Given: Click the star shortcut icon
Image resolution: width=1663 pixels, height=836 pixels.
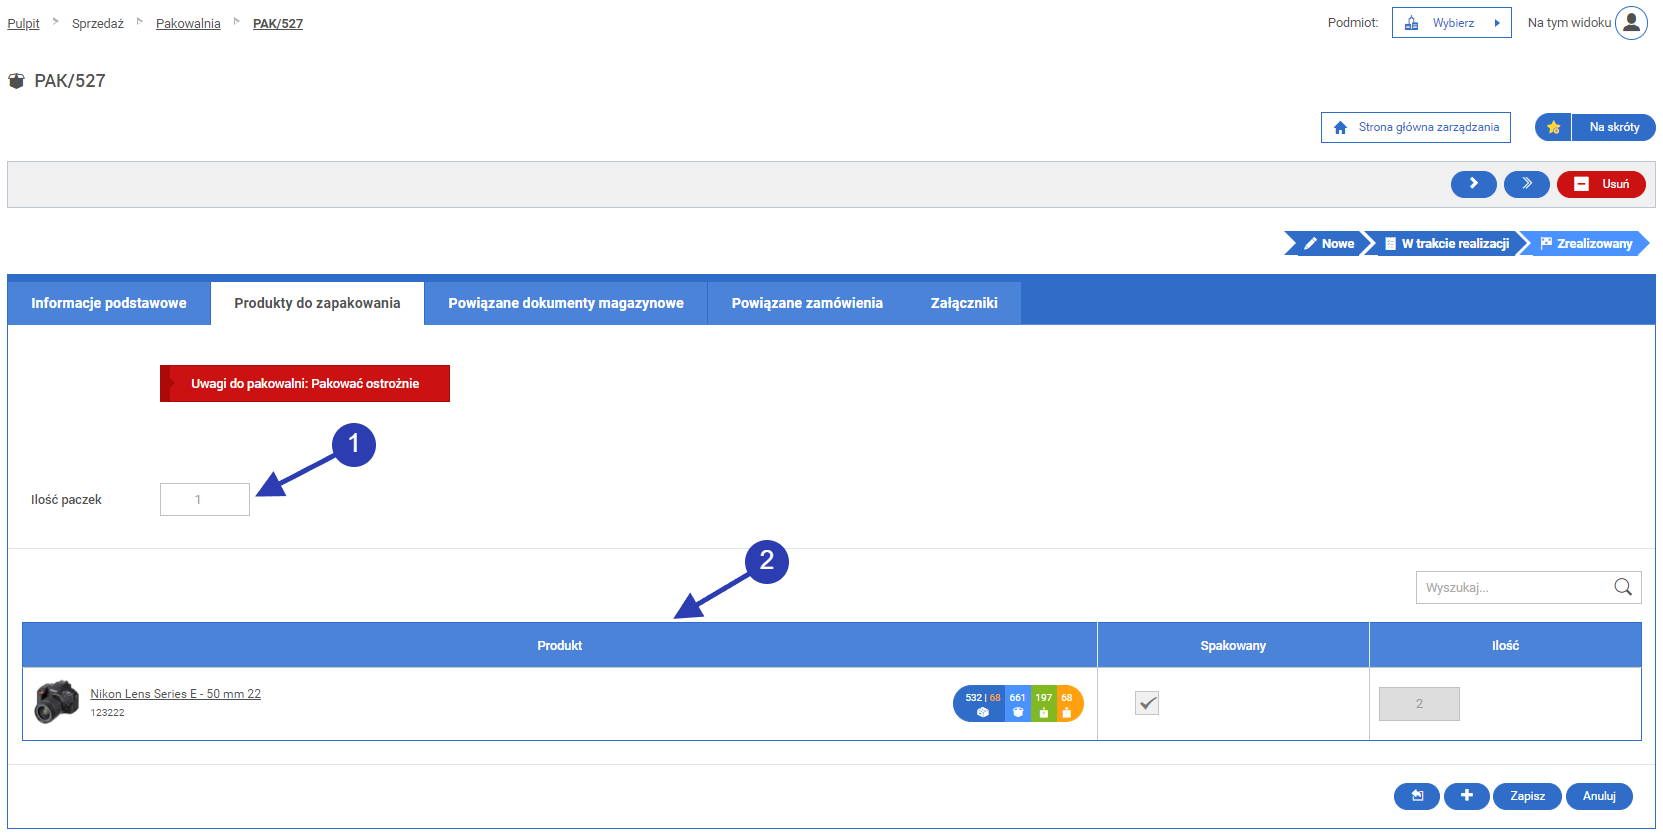Looking at the screenshot, I should coord(1553,127).
